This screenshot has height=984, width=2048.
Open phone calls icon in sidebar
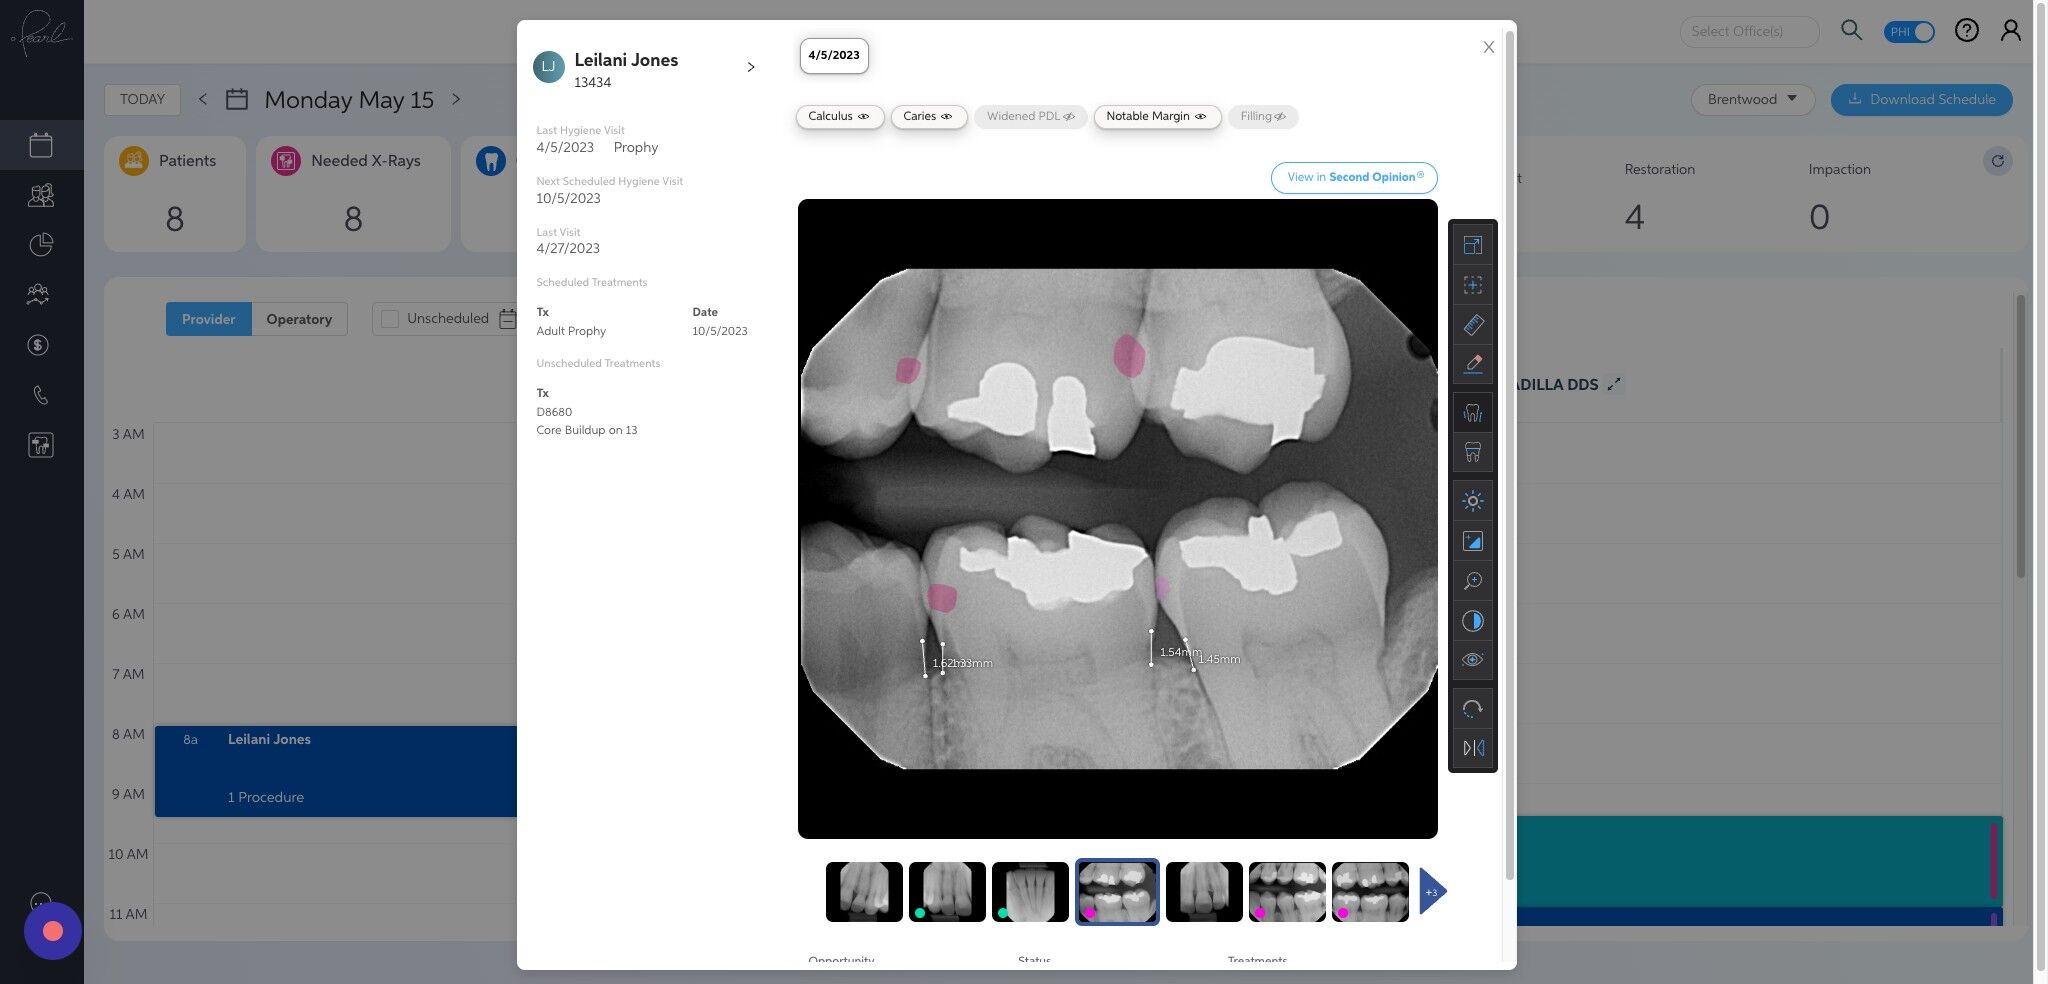coord(40,395)
